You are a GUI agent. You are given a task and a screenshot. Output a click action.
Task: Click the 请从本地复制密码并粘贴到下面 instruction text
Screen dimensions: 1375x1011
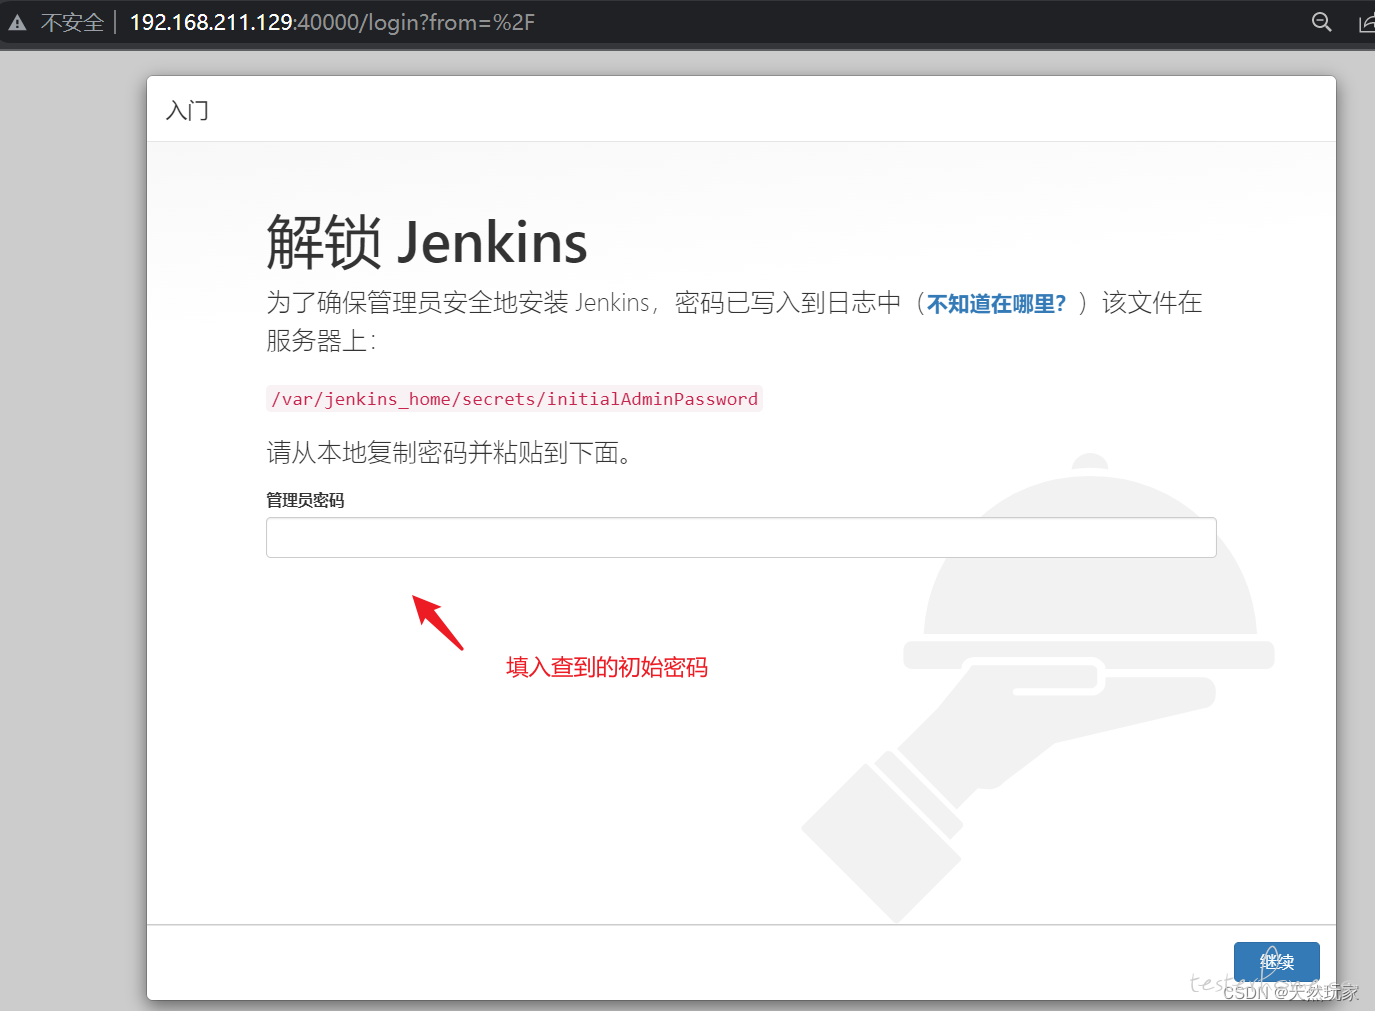pos(449,453)
